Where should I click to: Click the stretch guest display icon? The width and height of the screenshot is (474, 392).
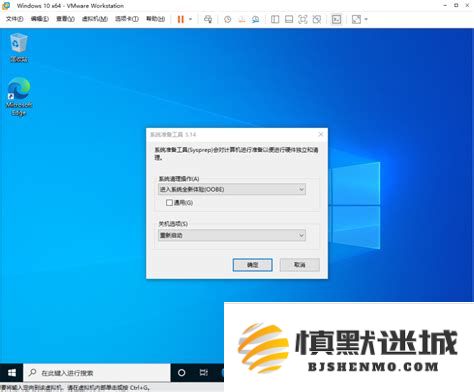pos(356,19)
